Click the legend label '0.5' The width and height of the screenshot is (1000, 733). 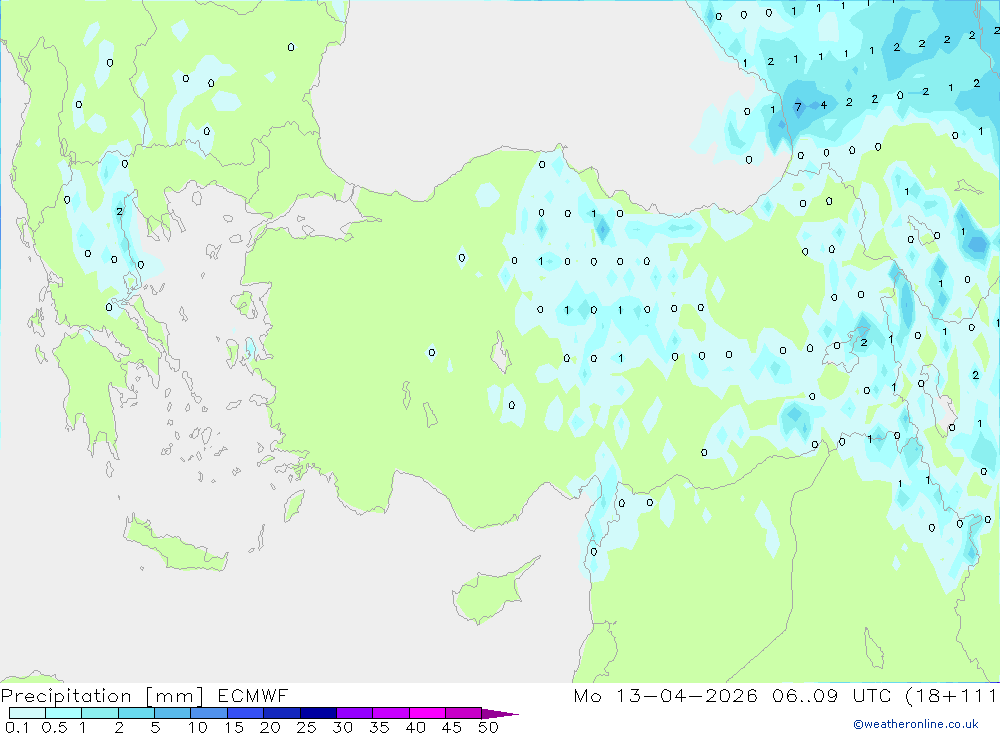54,727
